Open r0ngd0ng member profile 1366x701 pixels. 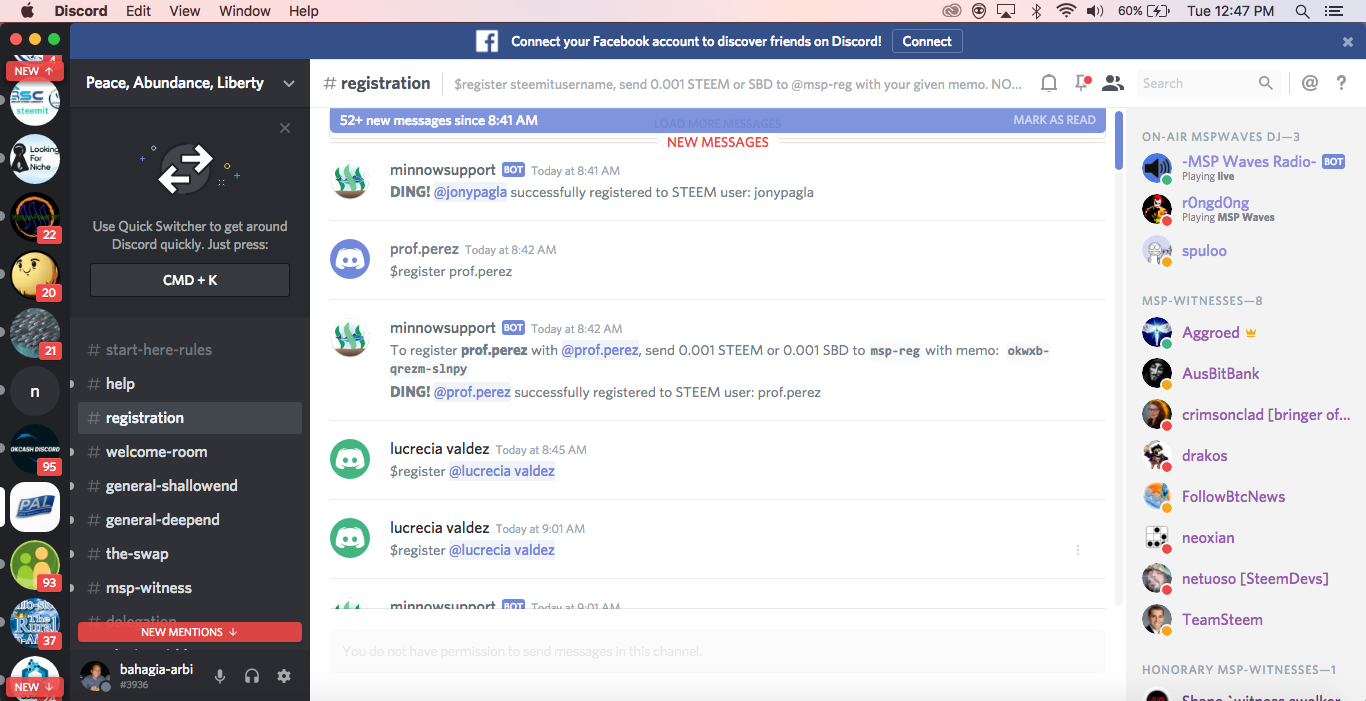click(x=1243, y=209)
